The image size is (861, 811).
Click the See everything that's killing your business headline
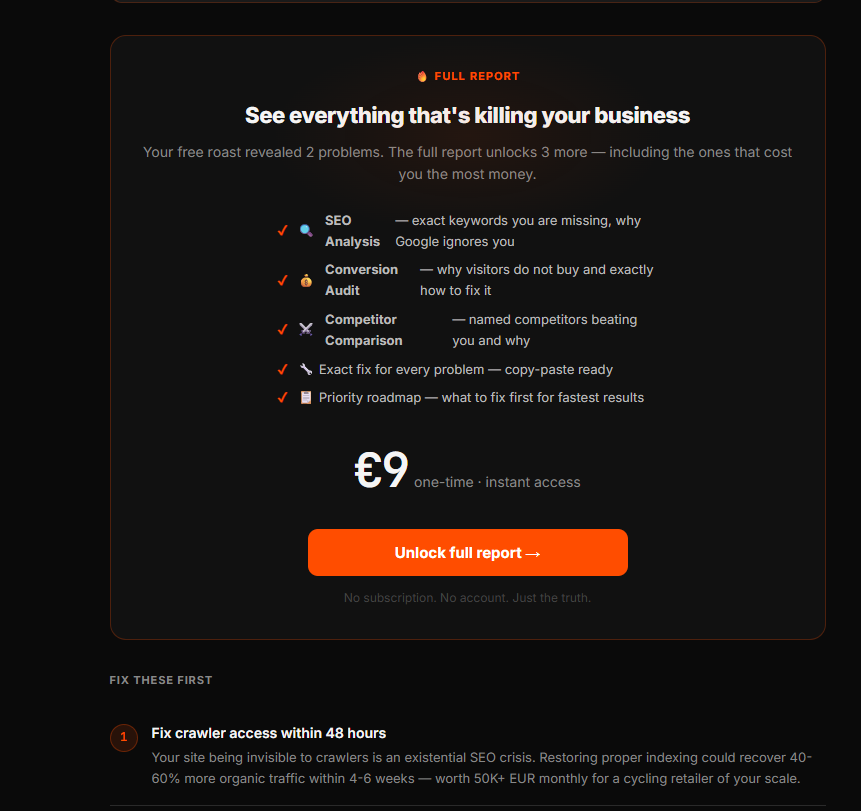467,116
